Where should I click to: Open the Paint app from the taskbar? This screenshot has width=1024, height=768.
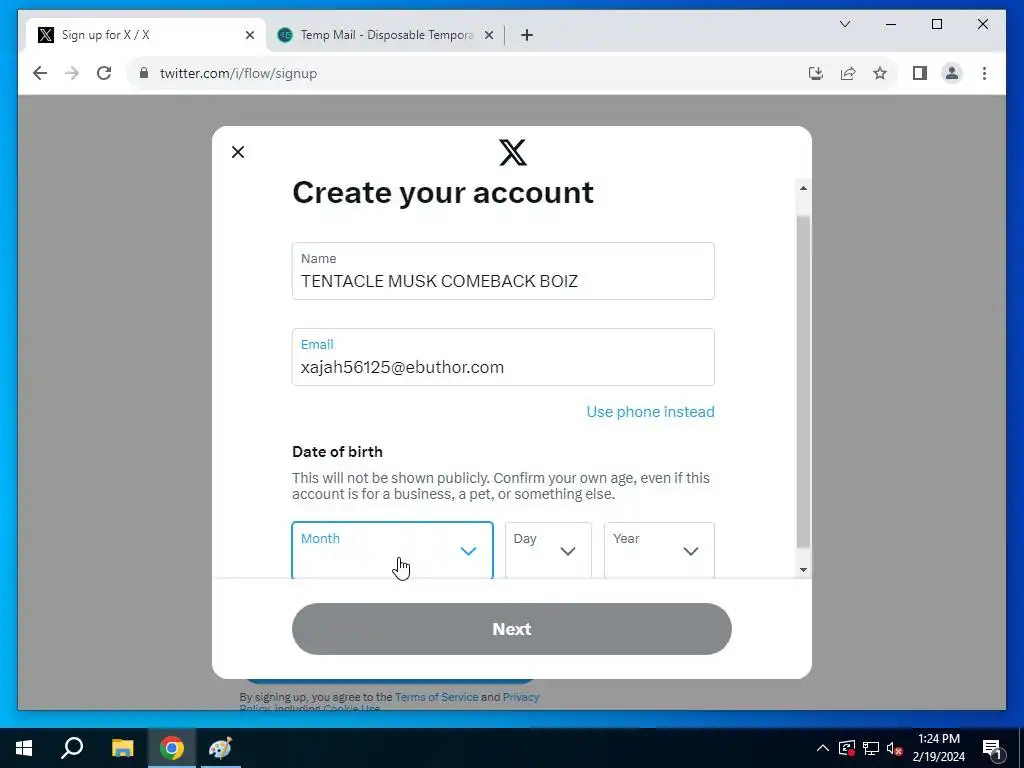220,748
